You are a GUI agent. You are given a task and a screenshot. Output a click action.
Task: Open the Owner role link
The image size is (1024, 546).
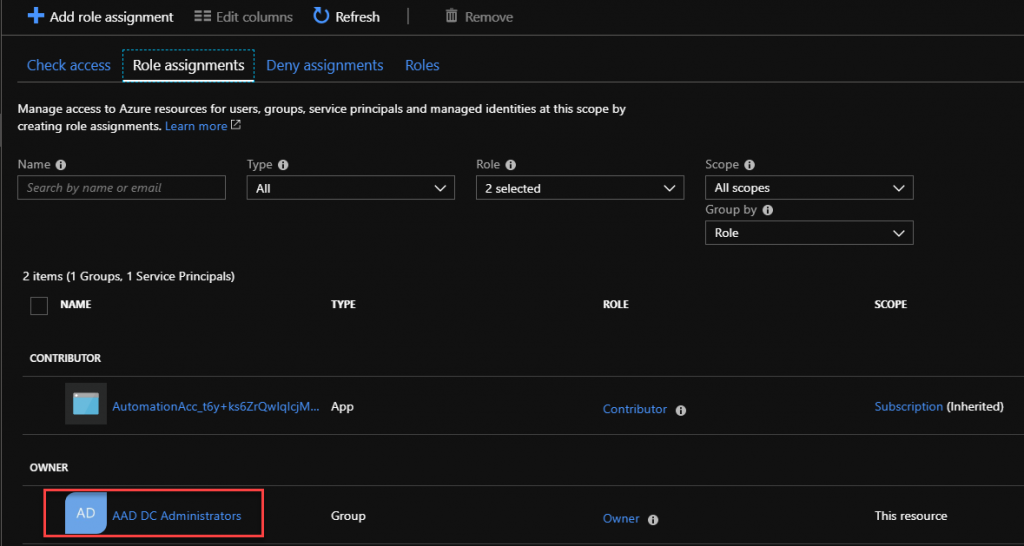pos(621,519)
